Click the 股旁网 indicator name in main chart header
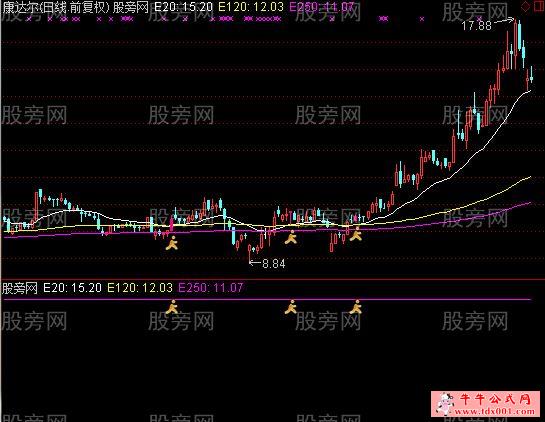Viewport: 545px width, 422px height. coord(131,7)
